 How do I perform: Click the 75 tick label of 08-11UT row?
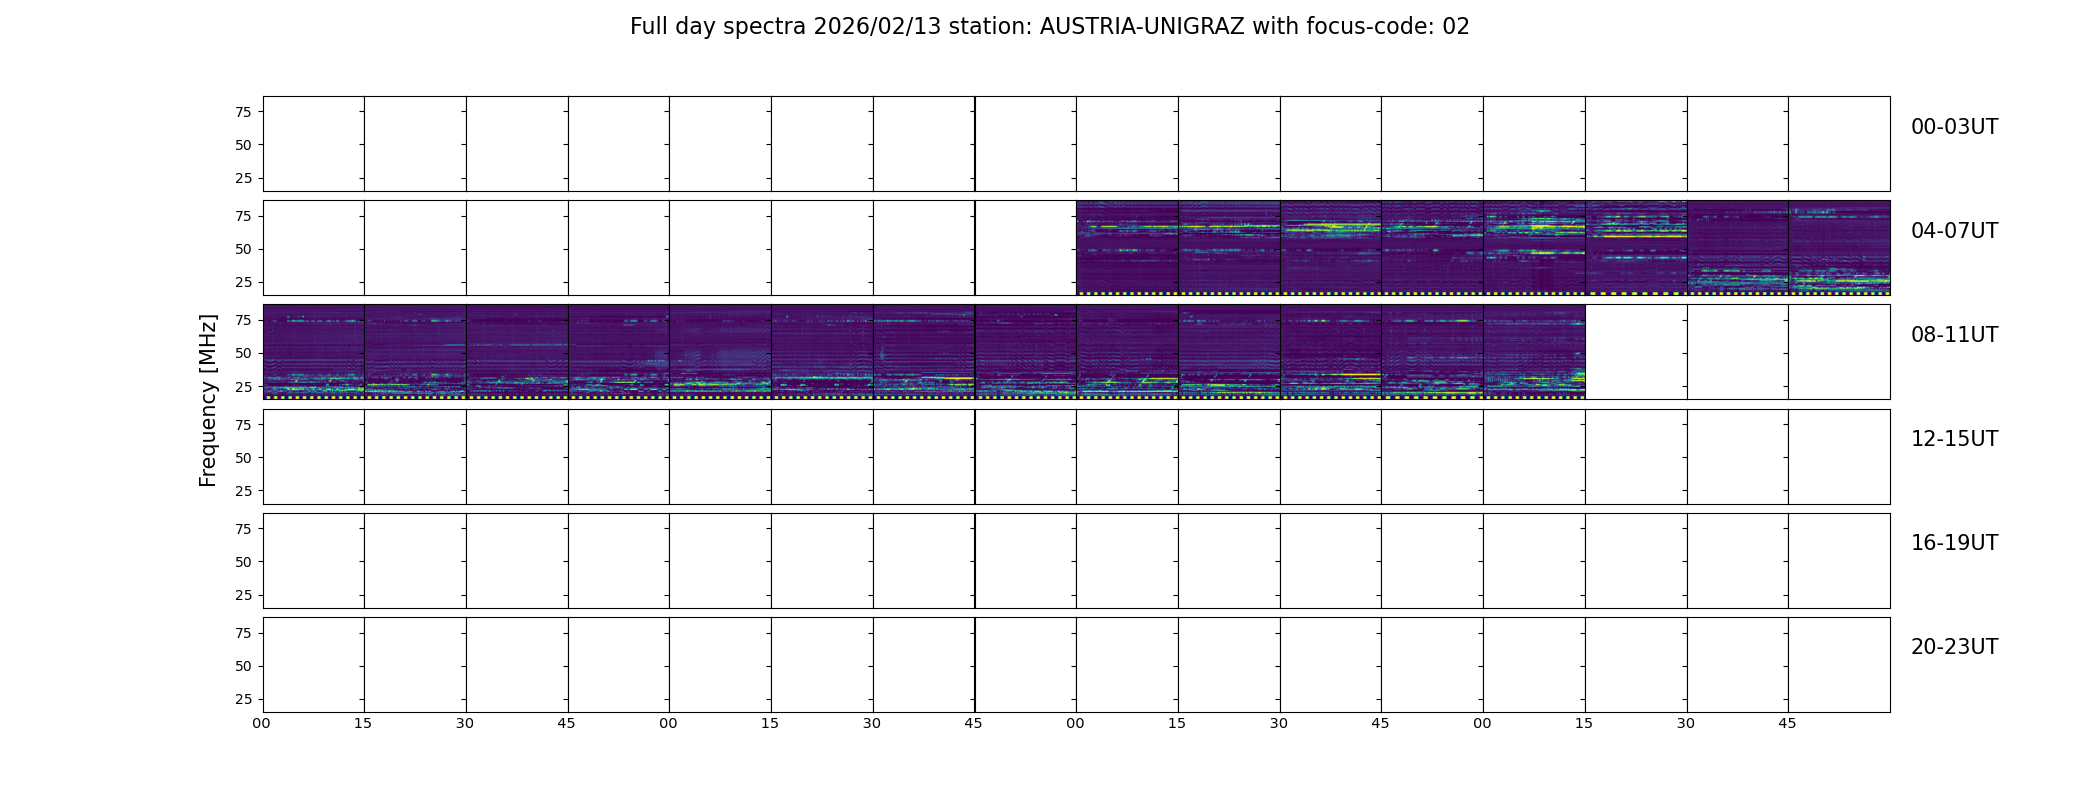click(x=243, y=320)
